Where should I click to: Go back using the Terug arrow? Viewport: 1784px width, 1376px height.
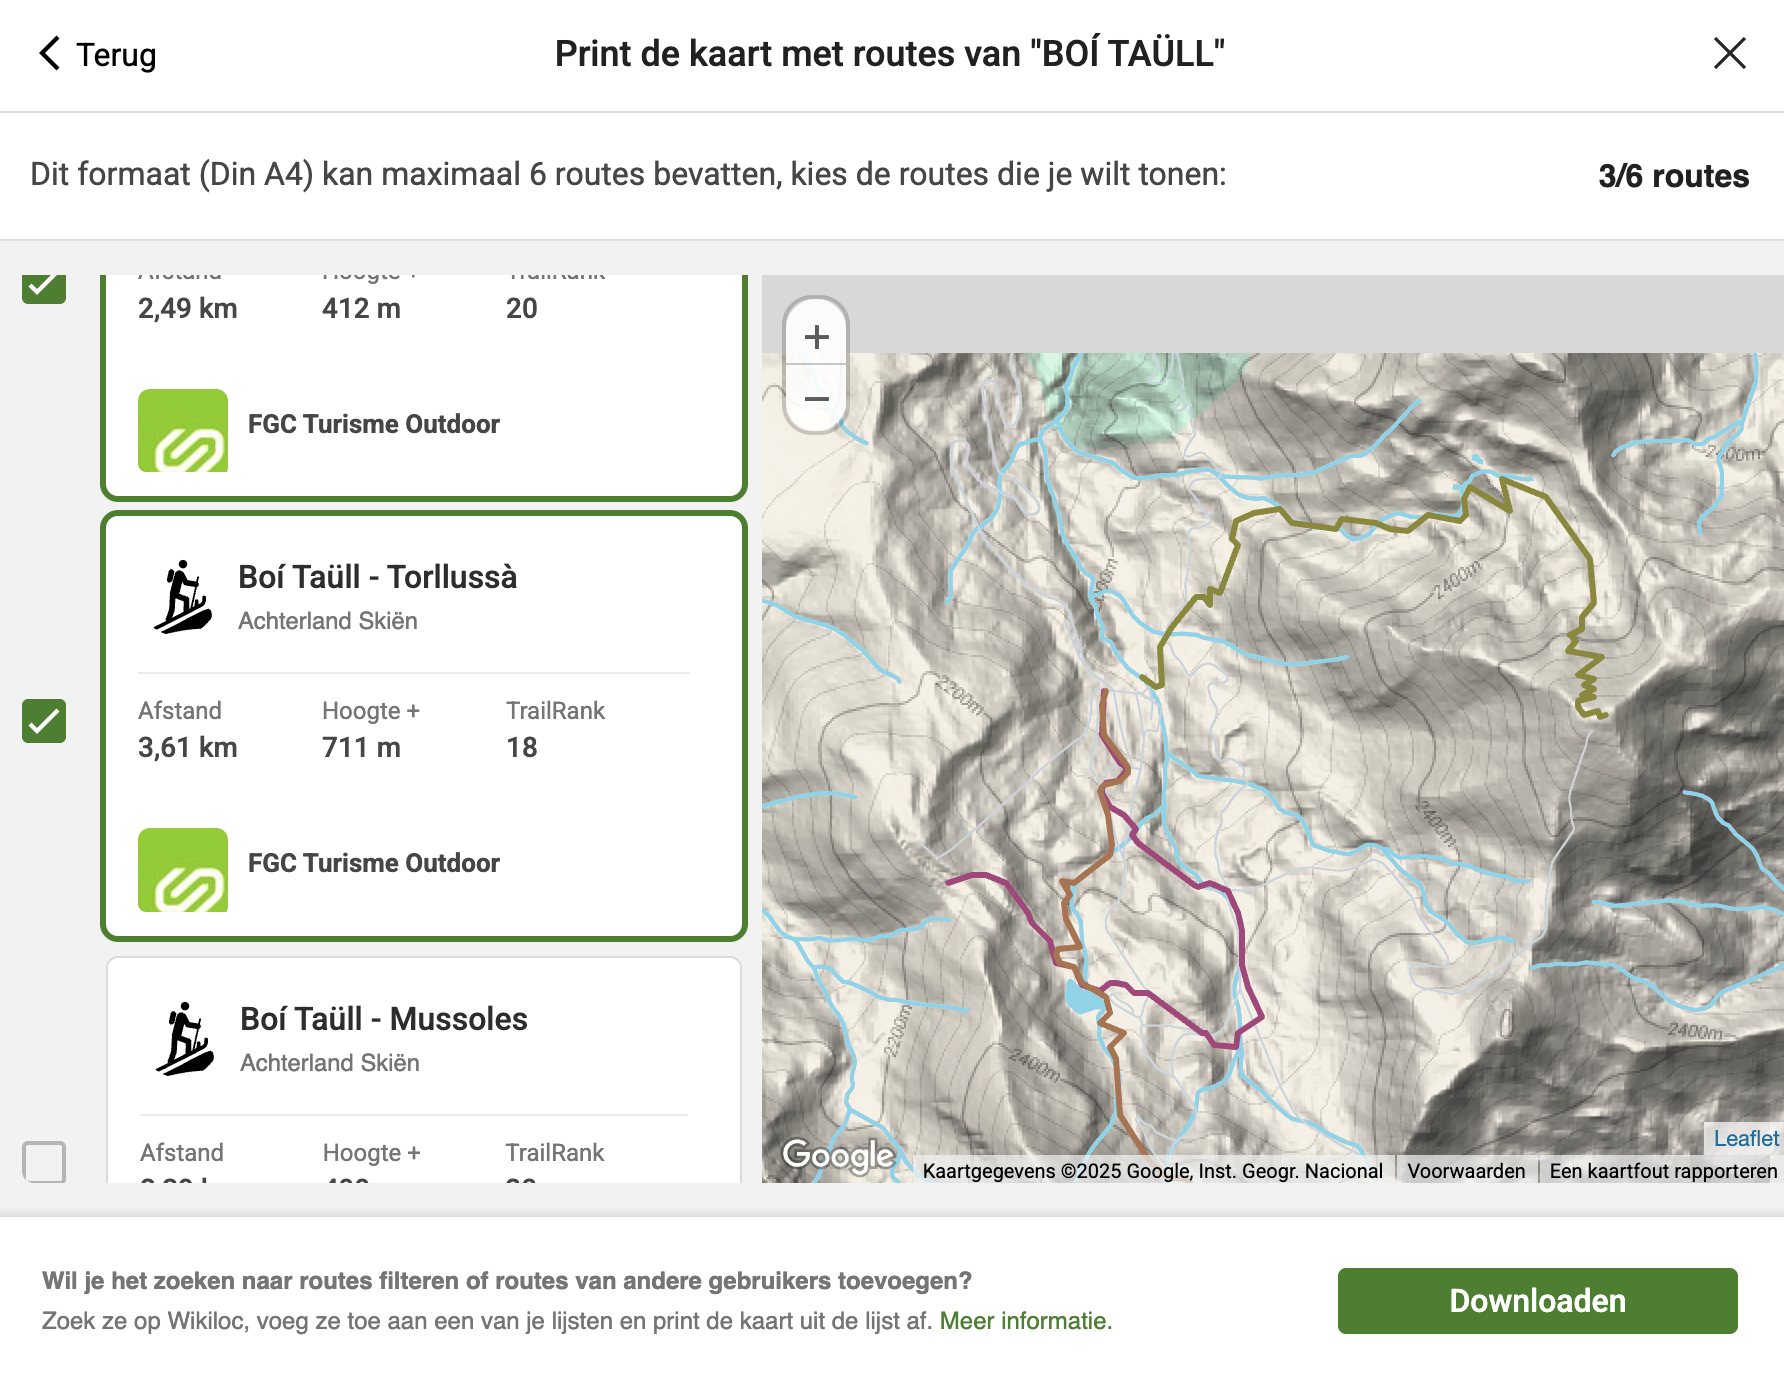tap(50, 53)
